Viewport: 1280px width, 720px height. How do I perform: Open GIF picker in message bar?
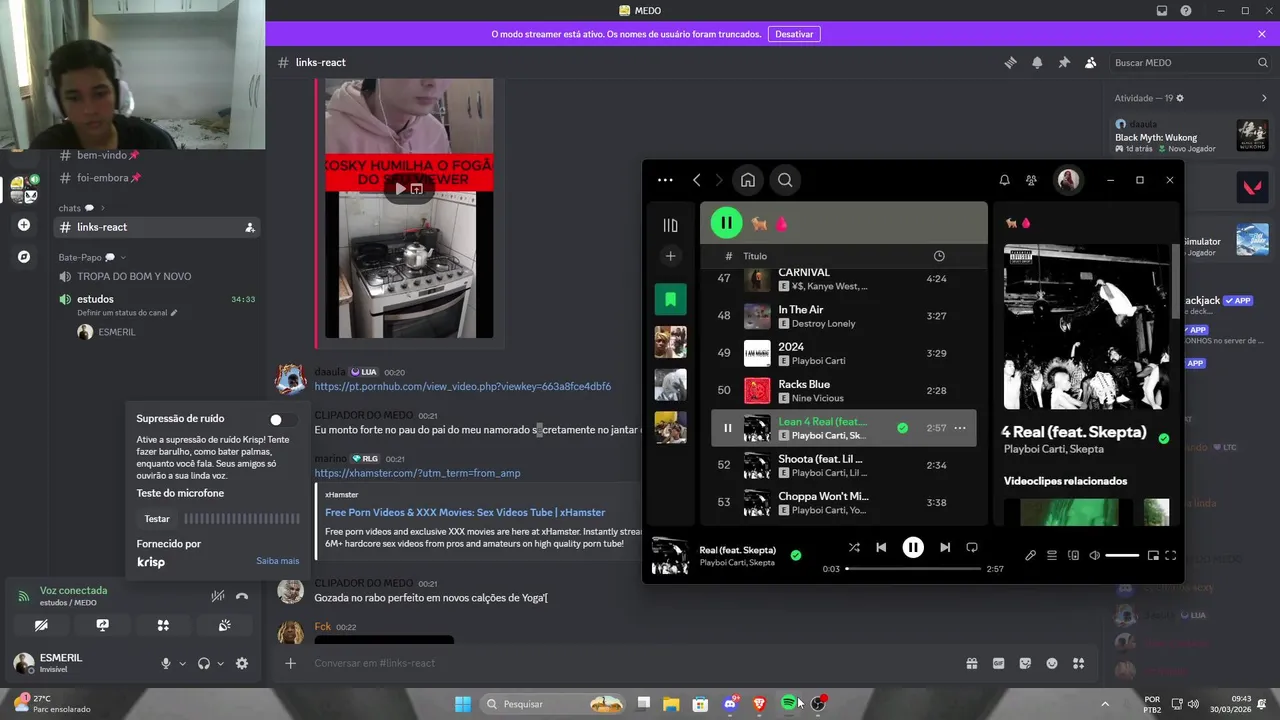pyautogui.click(x=998, y=663)
